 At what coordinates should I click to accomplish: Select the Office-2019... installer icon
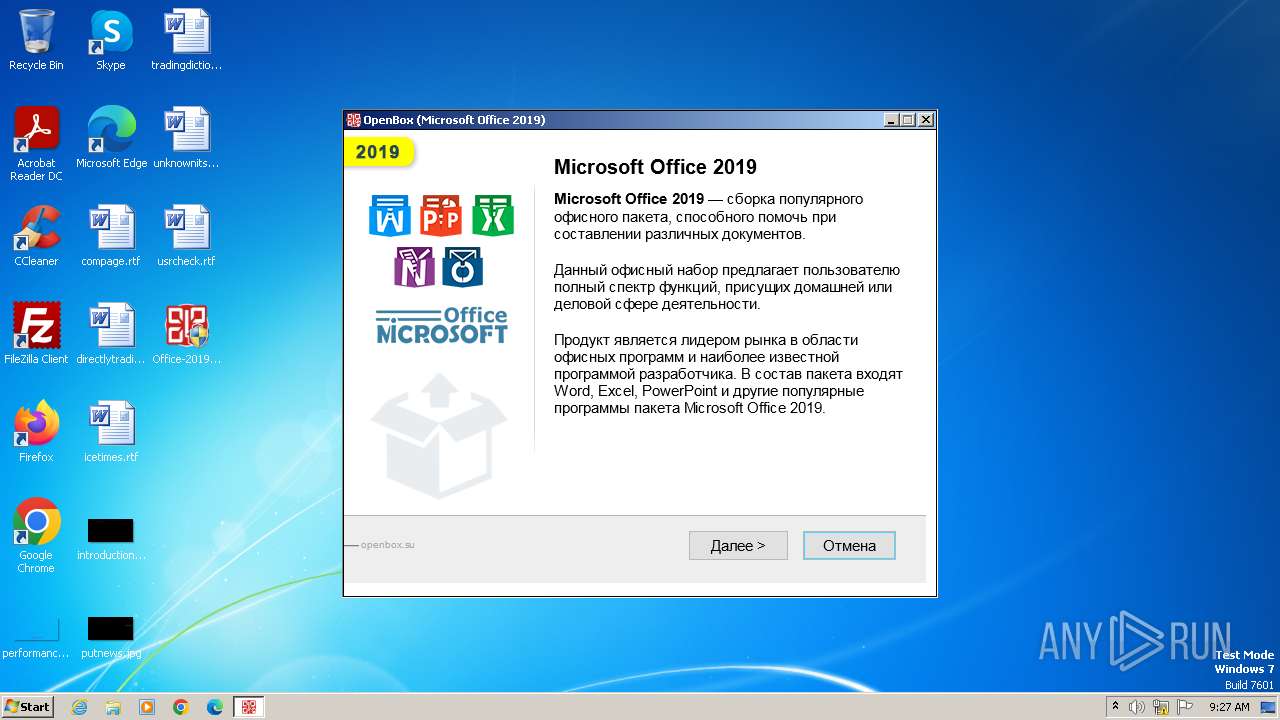point(187,334)
